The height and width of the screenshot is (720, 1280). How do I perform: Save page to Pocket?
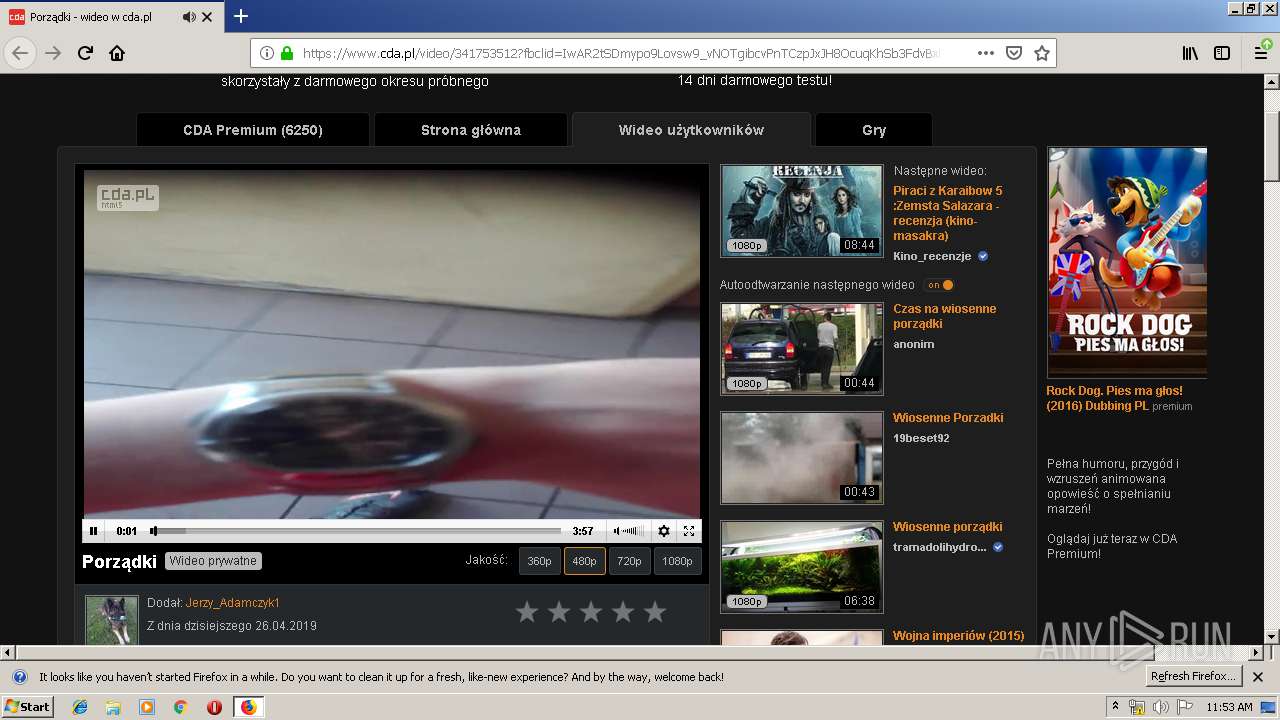(1014, 53)
